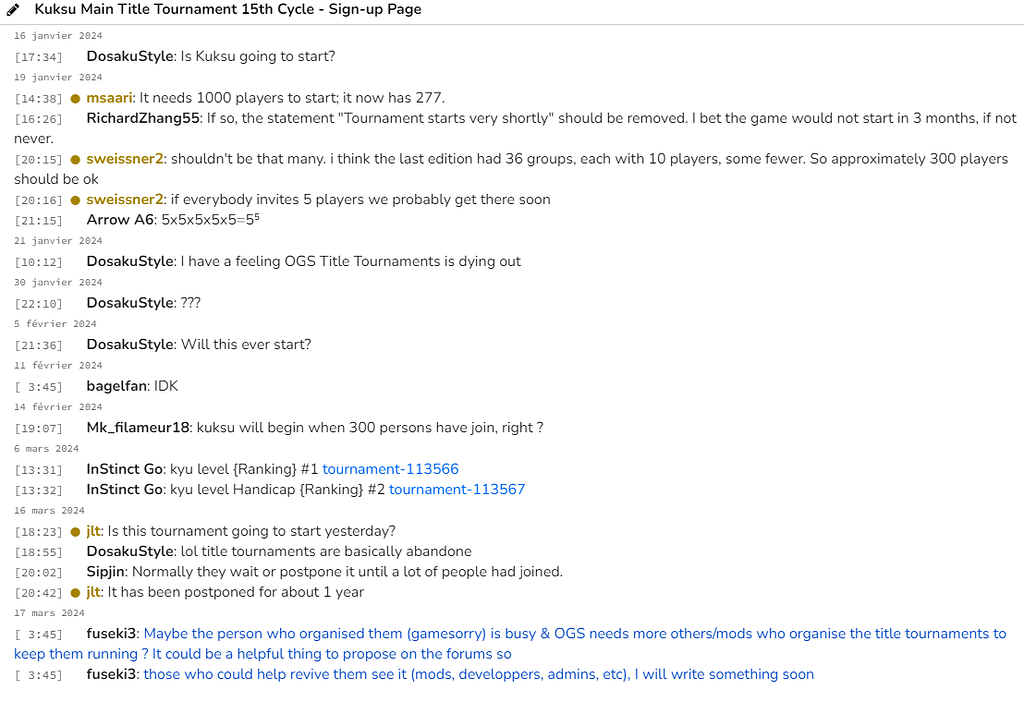
Task: Click gold dot before sweissner2's "if everybody invites" message
Action: click(x=76, y=200)
